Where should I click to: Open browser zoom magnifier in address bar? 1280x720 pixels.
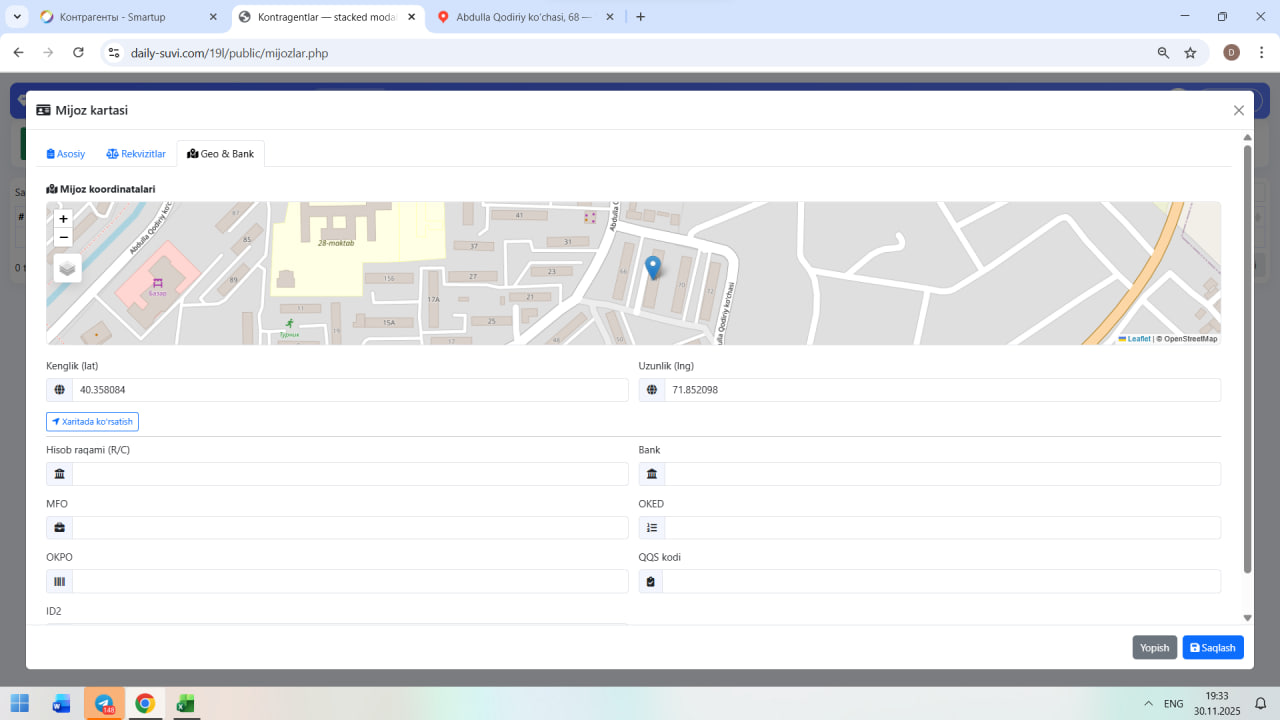click(x=1163, y=53)
